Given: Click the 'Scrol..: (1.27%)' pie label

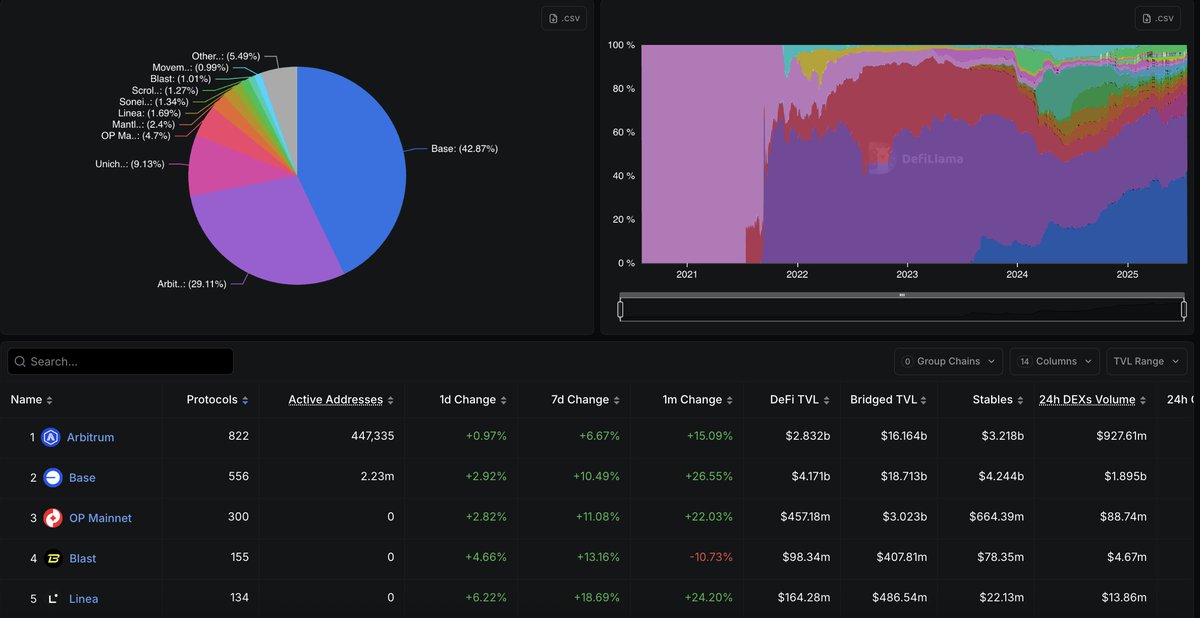Looking at the screenshot, I should (167, 91).
